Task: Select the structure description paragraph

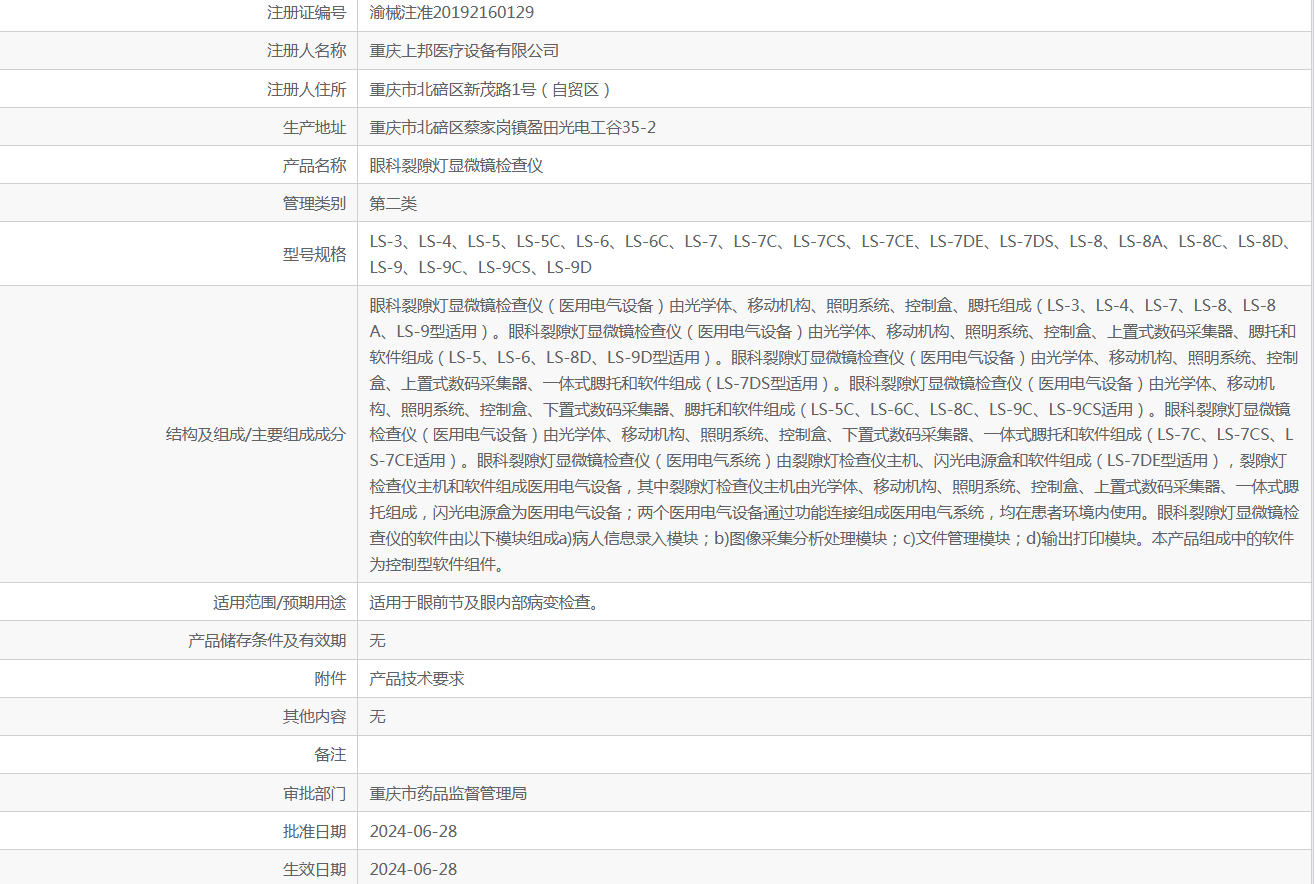Action: (834, 434)
